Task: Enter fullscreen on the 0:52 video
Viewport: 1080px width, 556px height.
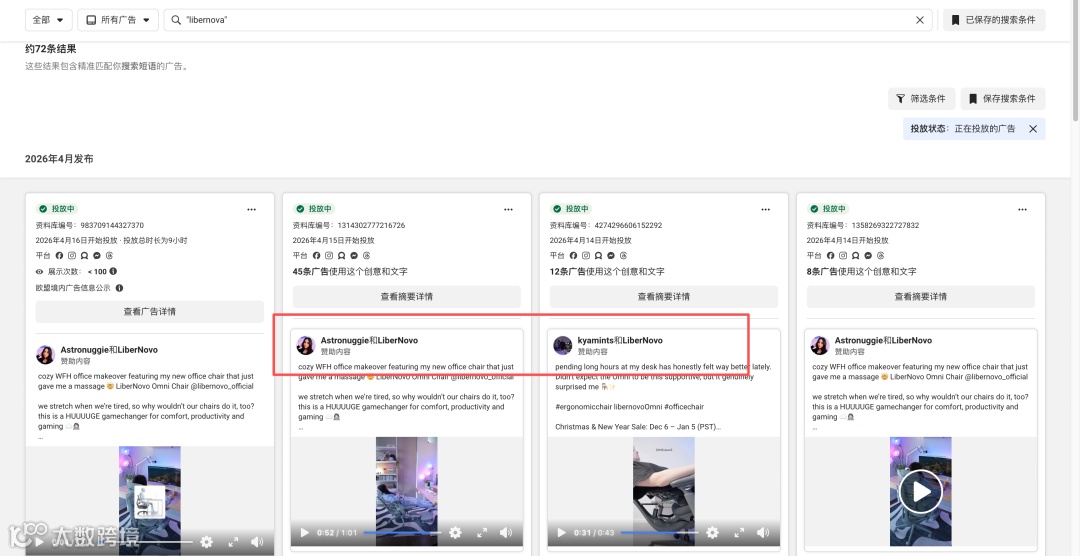Action: (482, 533)
